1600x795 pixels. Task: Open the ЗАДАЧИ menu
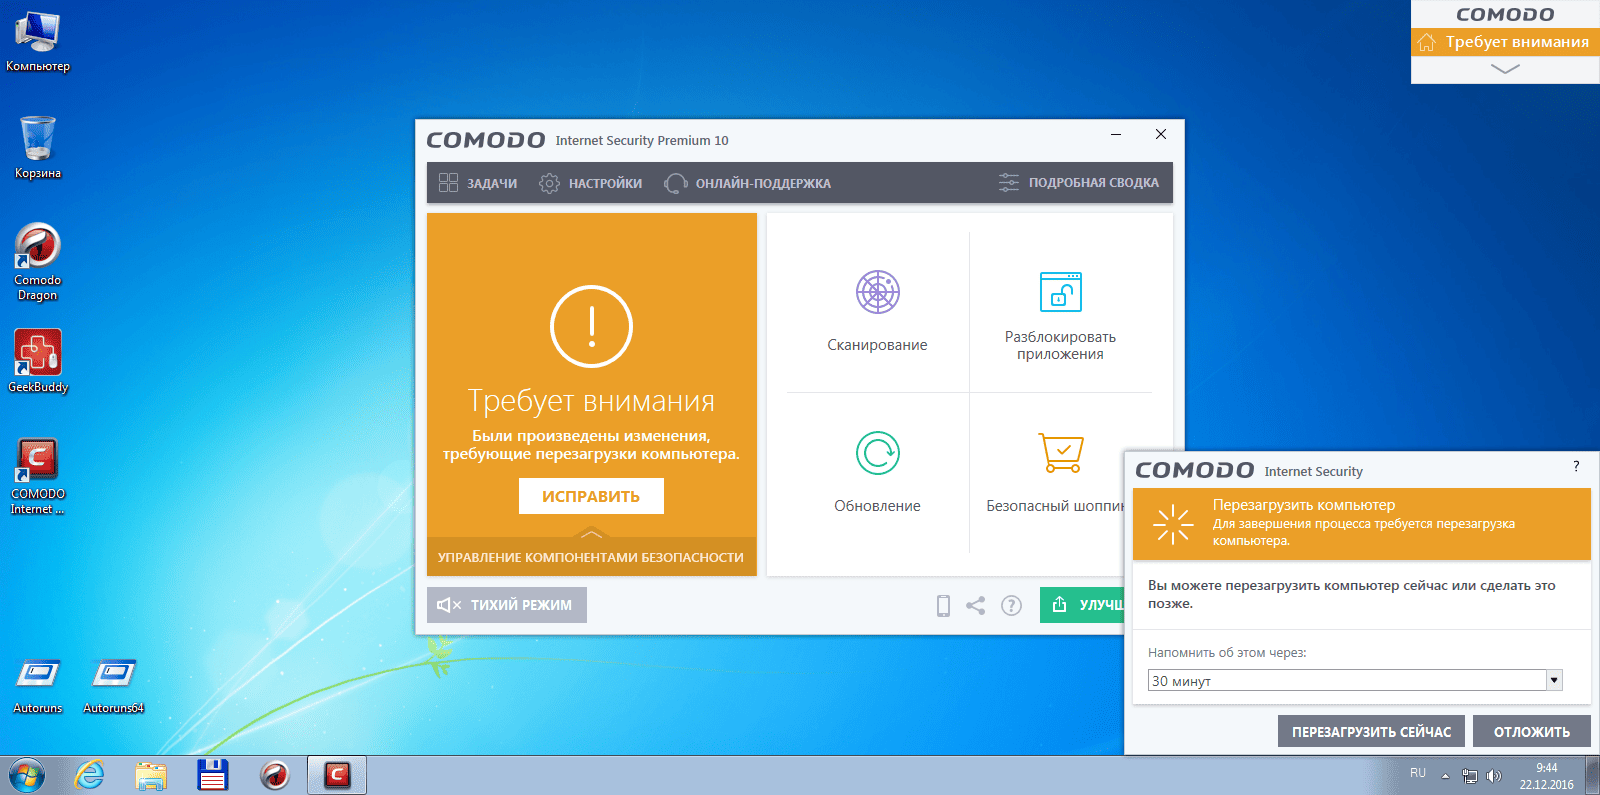[478, 183]
